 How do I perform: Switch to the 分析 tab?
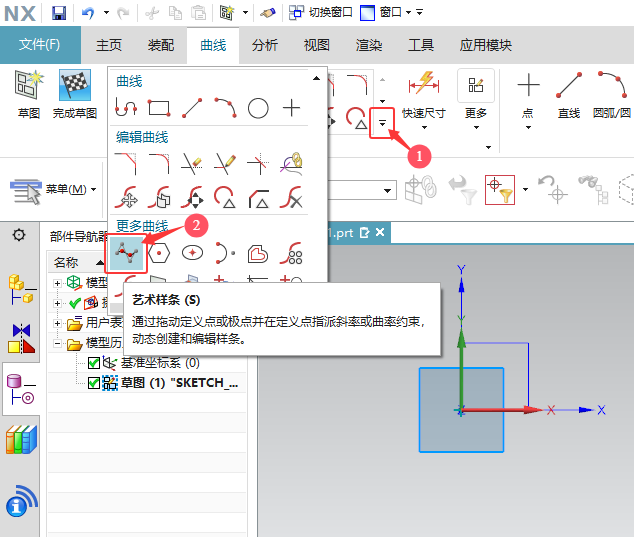click(265, 45)
